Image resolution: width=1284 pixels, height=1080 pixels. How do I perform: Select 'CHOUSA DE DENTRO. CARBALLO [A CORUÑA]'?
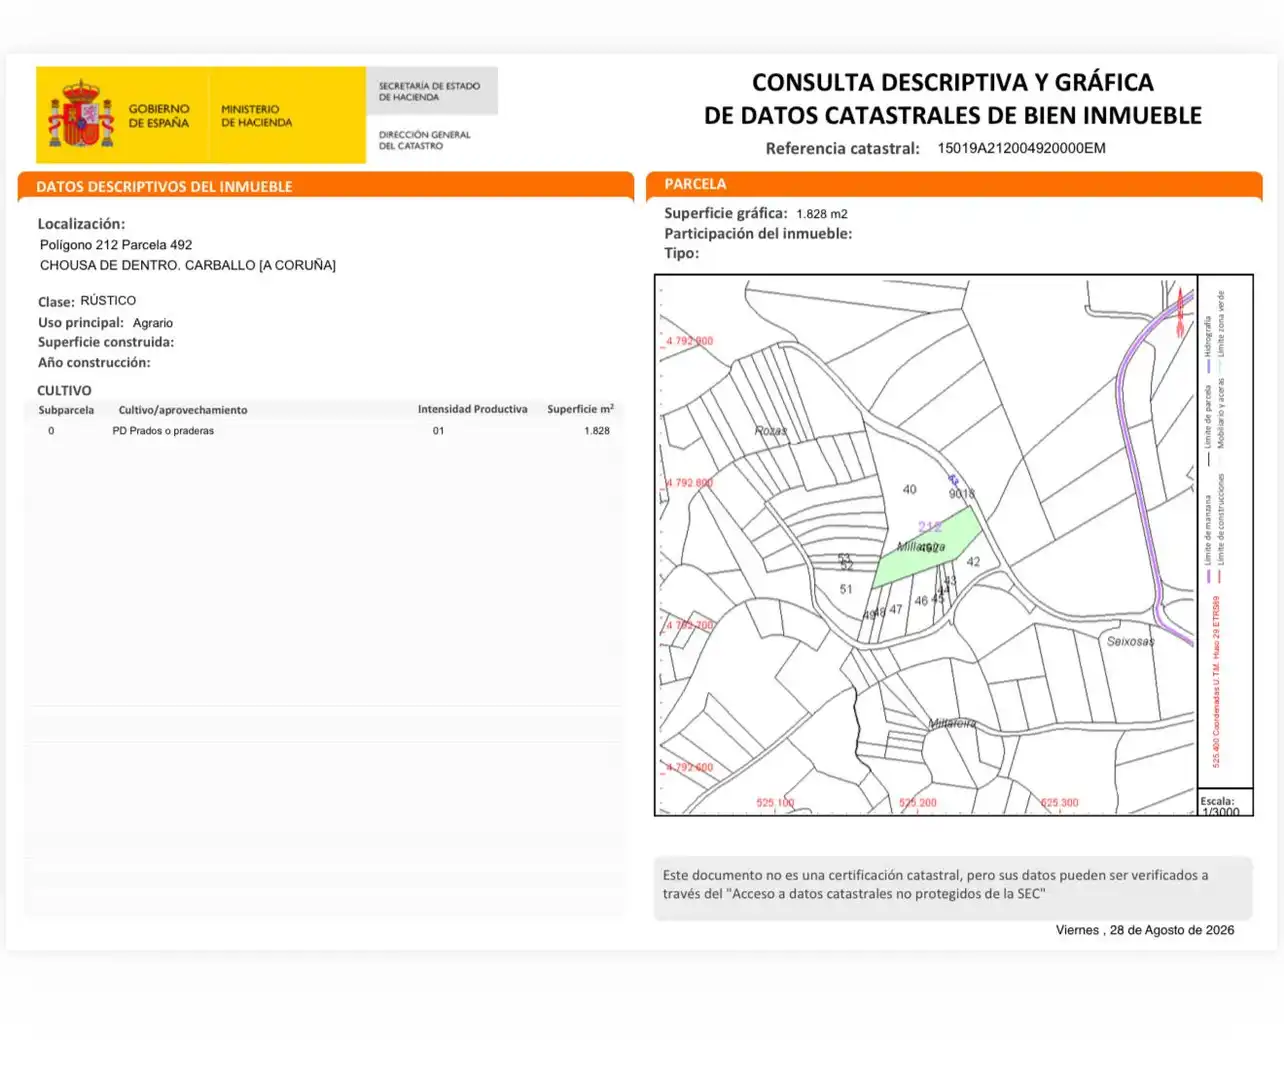coord(188,265)
